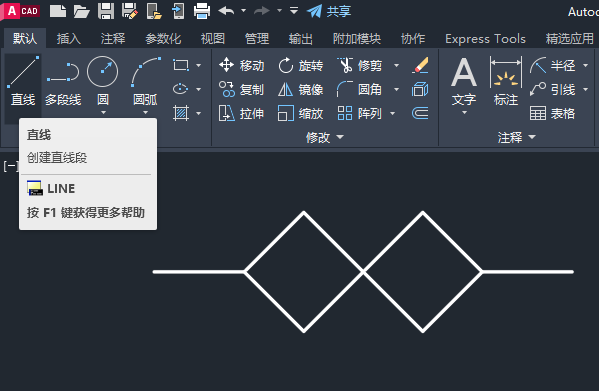Open the redo history dropdown
This screenshot has width=599, height=391.
[279, 11]
